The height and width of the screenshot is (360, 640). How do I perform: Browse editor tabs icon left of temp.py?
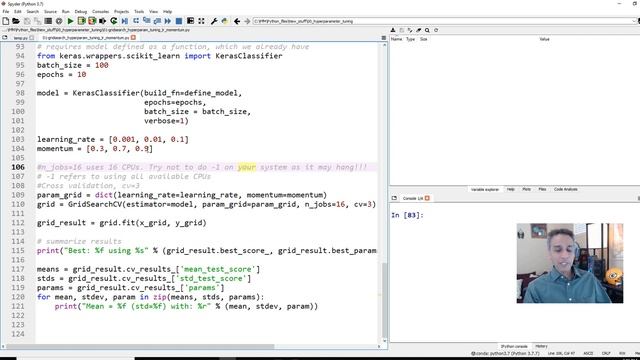(x=4, y=38)
